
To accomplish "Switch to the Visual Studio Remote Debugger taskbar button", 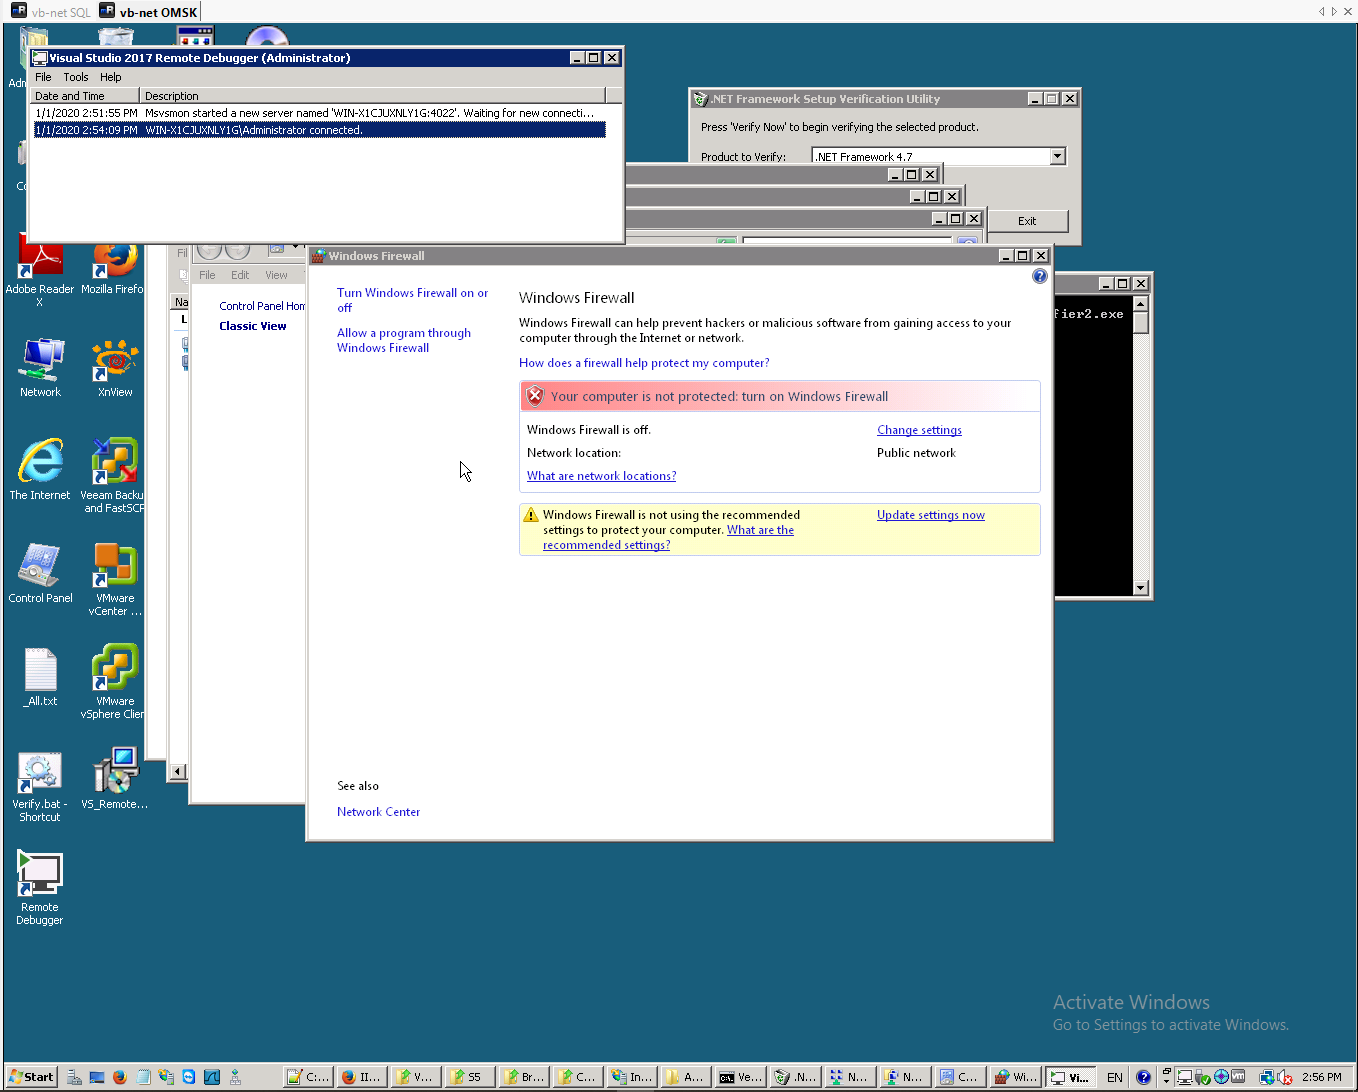I will [1070, 1077].
